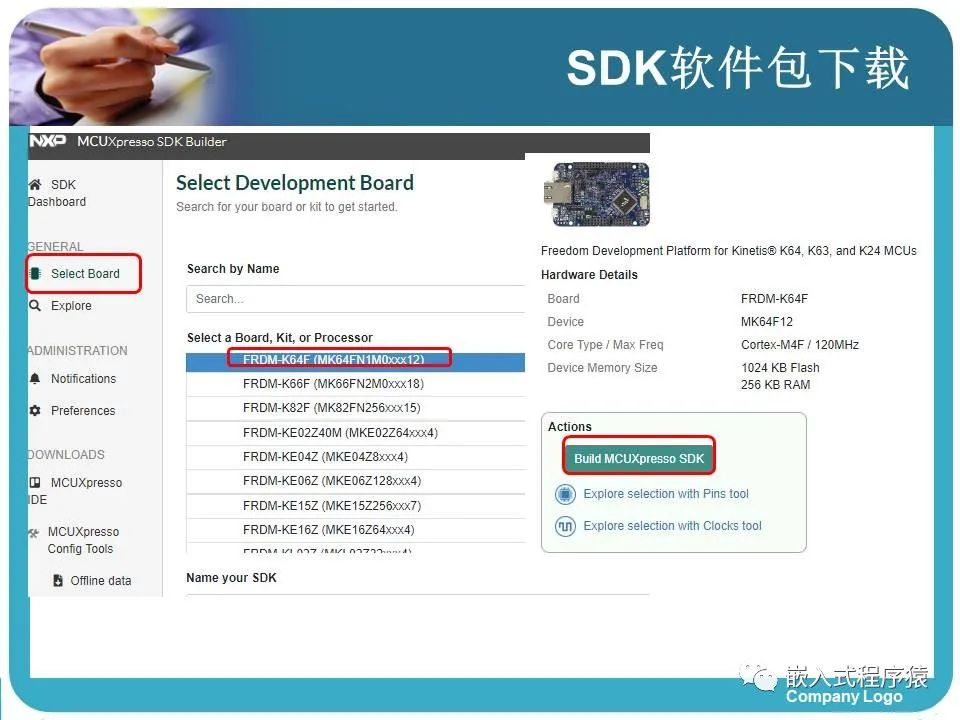Click the Select Development Board heading
Viewport: 960px width, 720px height.
(x=294, y=183)
